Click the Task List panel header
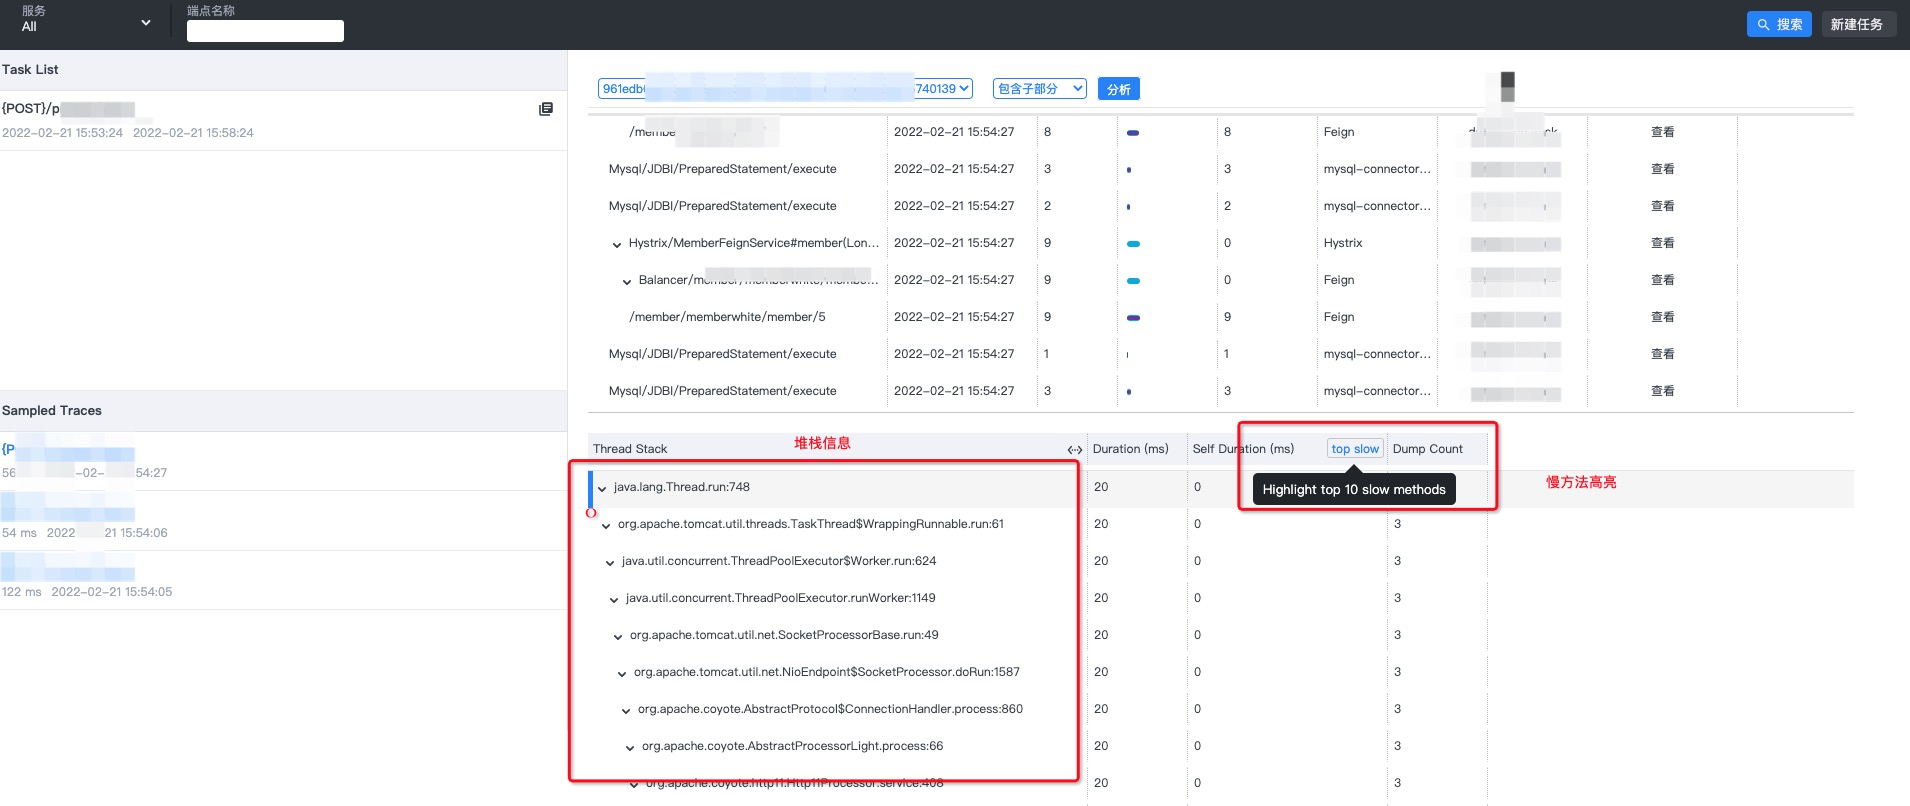1910x806 pixels. click(x=283, y=70)
